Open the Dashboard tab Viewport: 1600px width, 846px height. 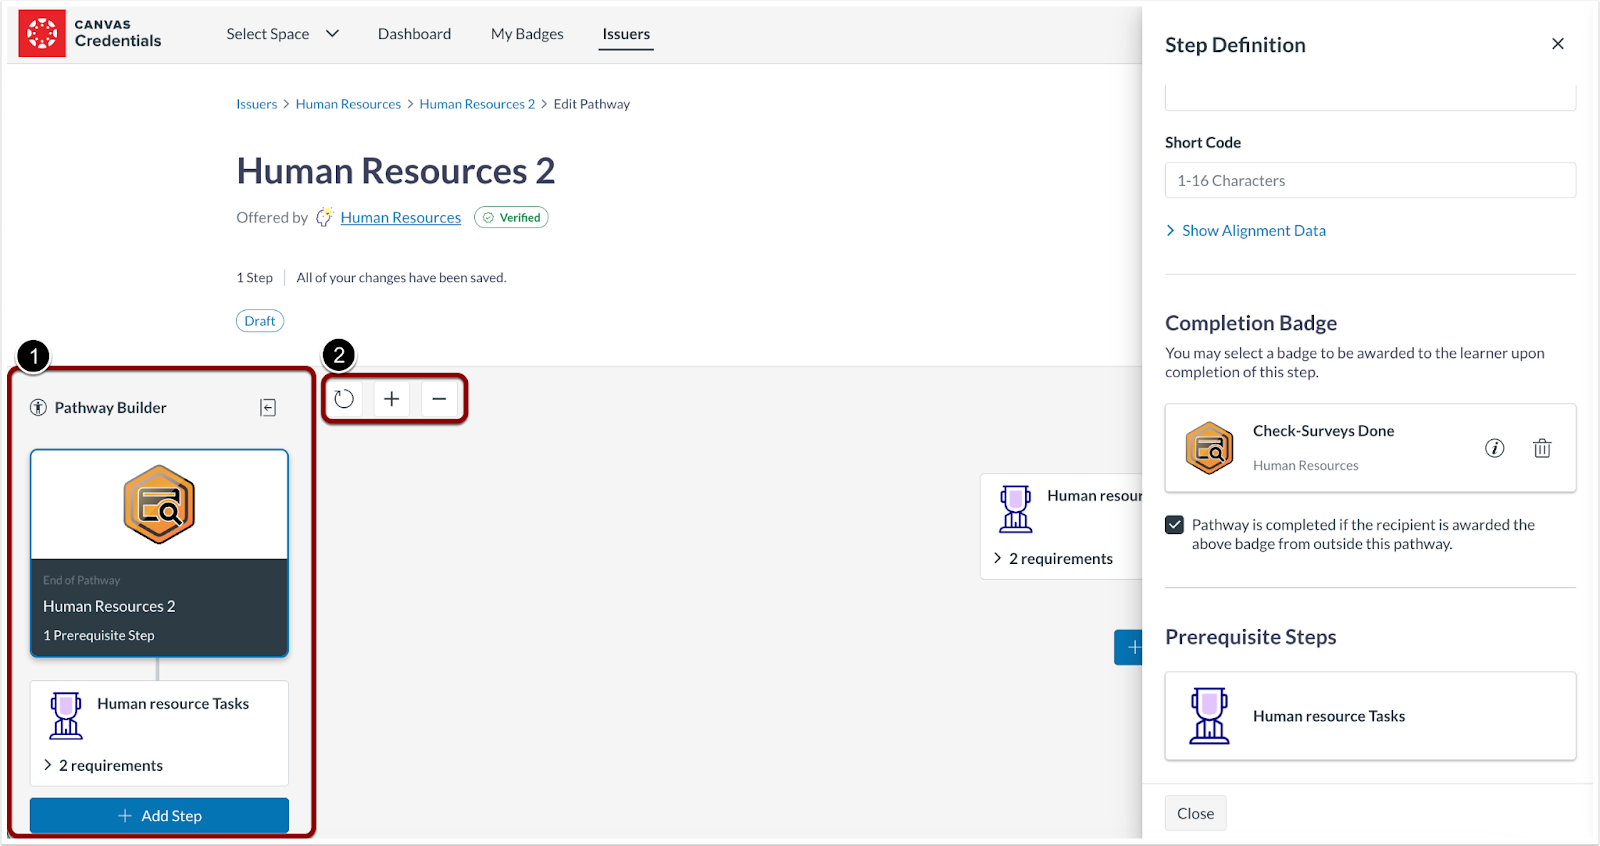pyautogui.click(x=414, y=34)
